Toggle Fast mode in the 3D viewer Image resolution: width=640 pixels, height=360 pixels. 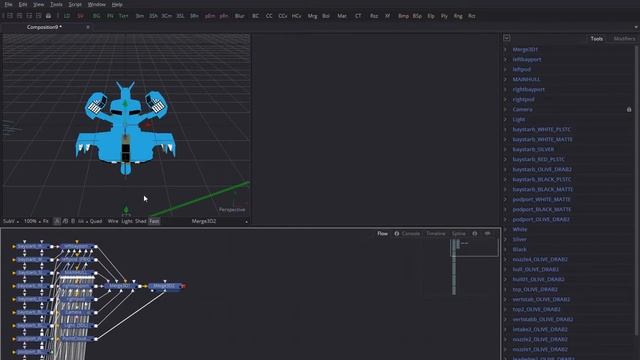click(x=154, y=221)
